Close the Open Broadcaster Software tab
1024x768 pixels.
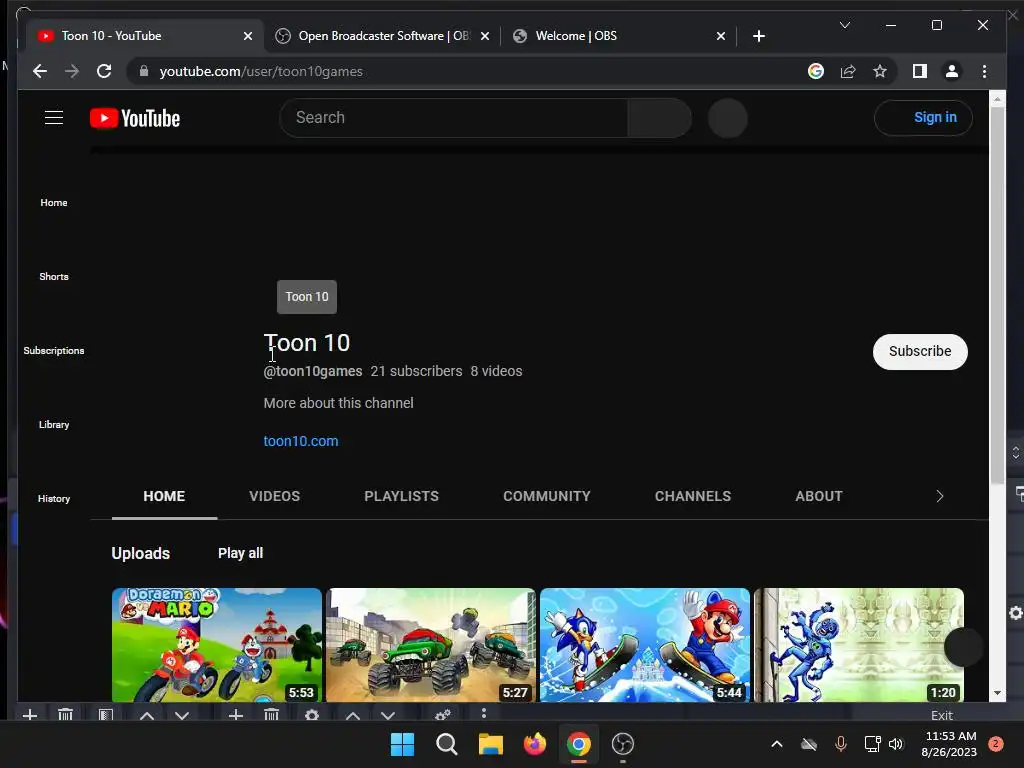pyautogui.click(x=485, y=36)
